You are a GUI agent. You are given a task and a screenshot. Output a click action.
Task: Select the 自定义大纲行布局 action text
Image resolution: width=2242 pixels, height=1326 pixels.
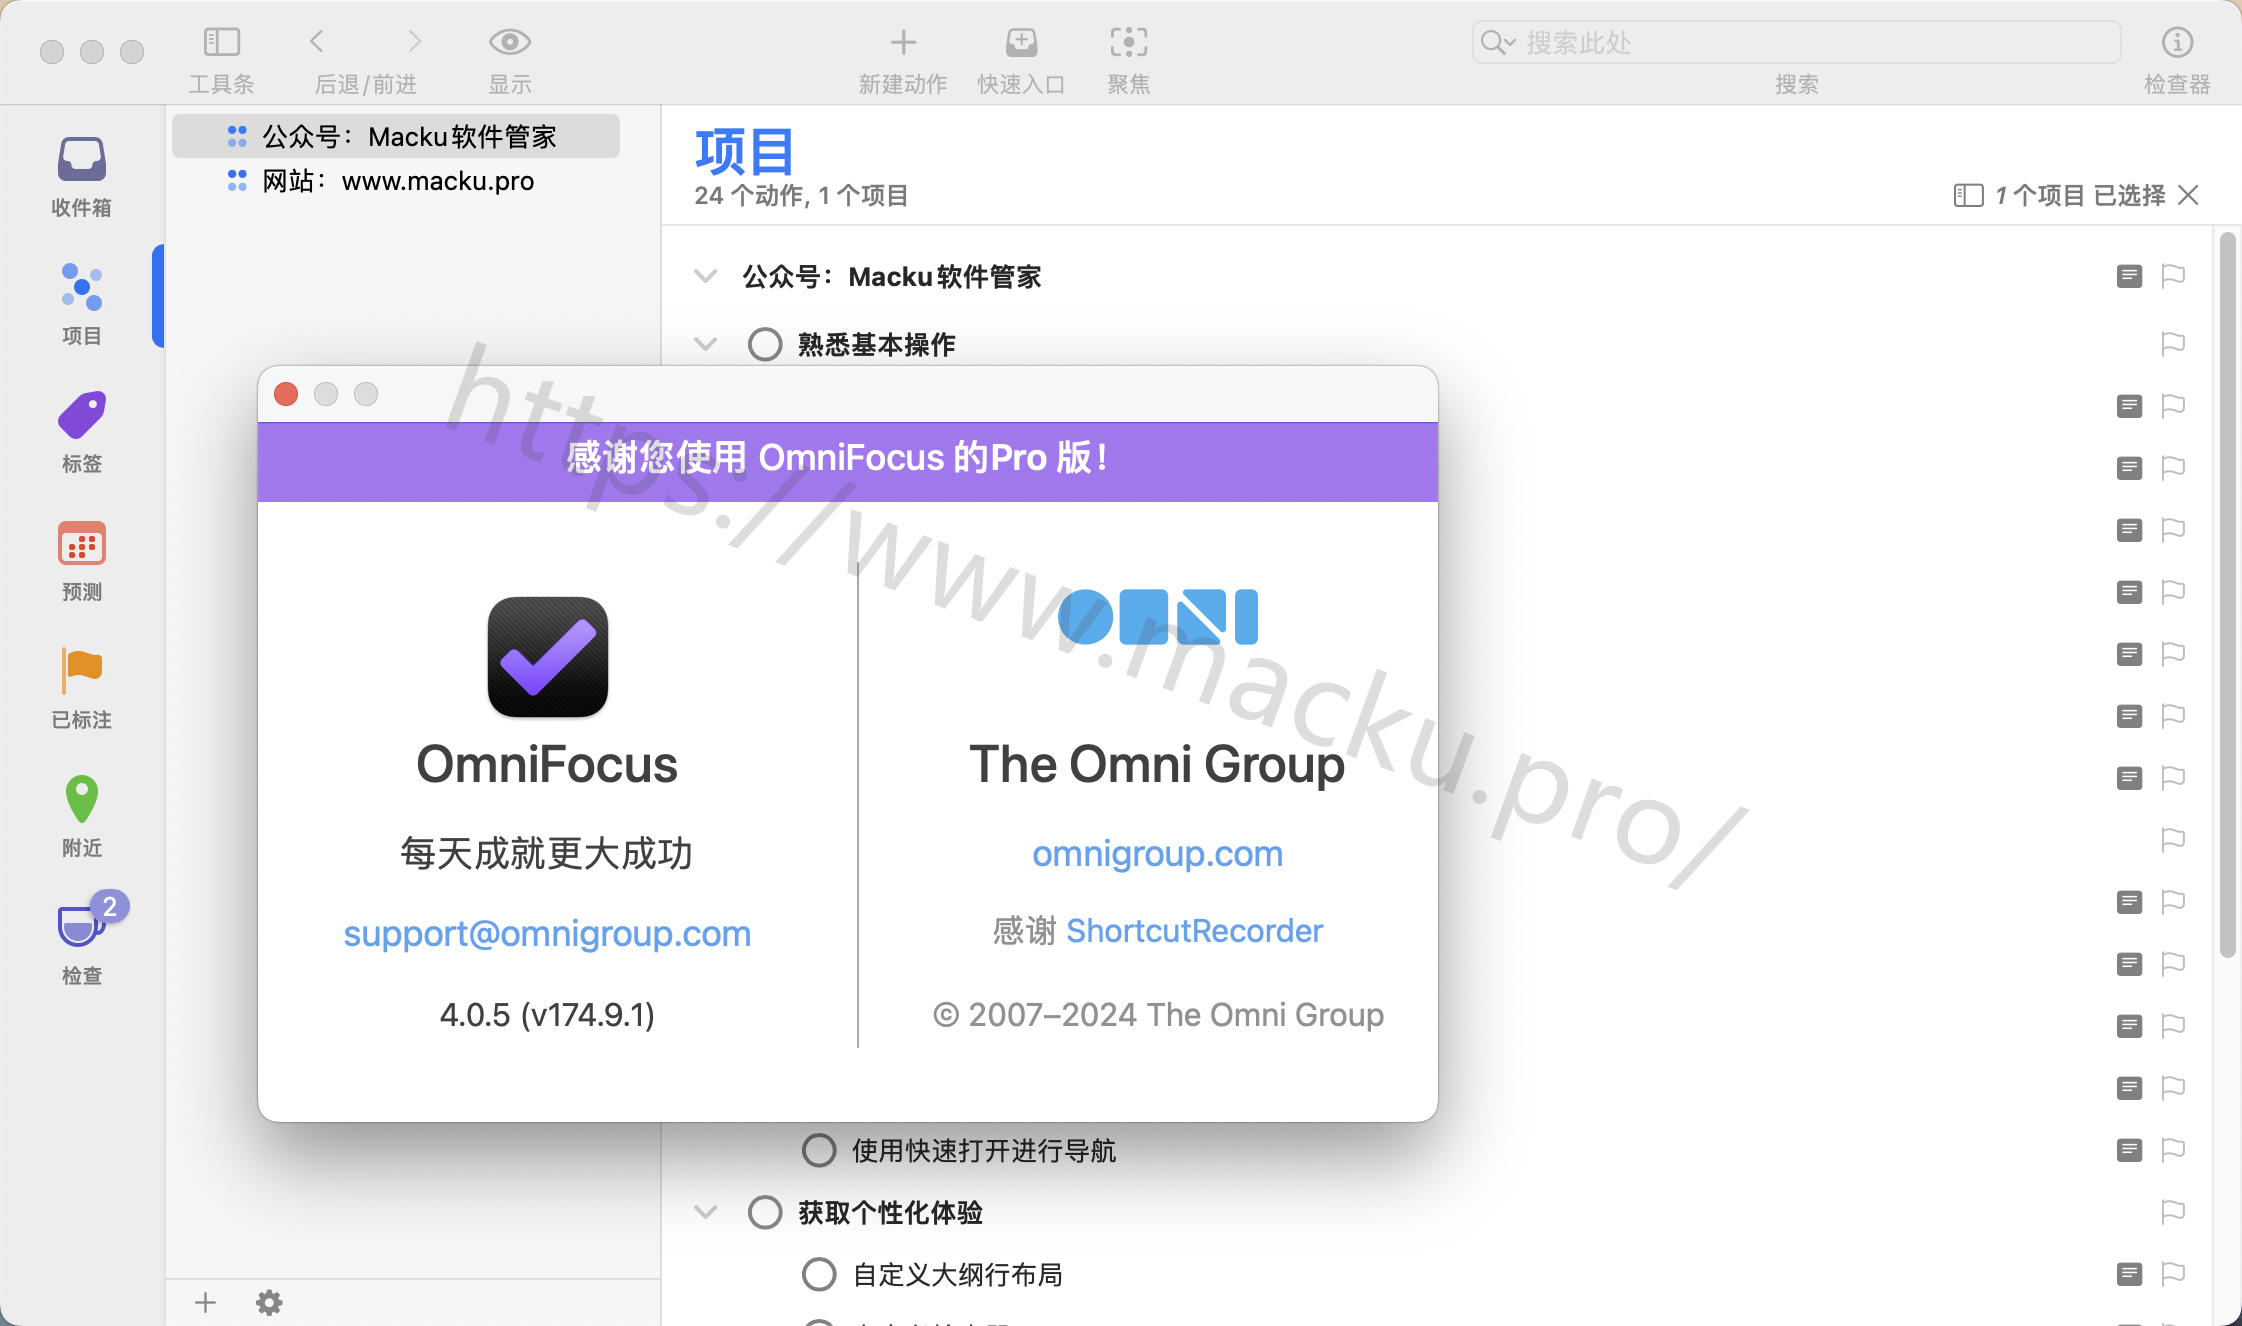coord(957,1274)
